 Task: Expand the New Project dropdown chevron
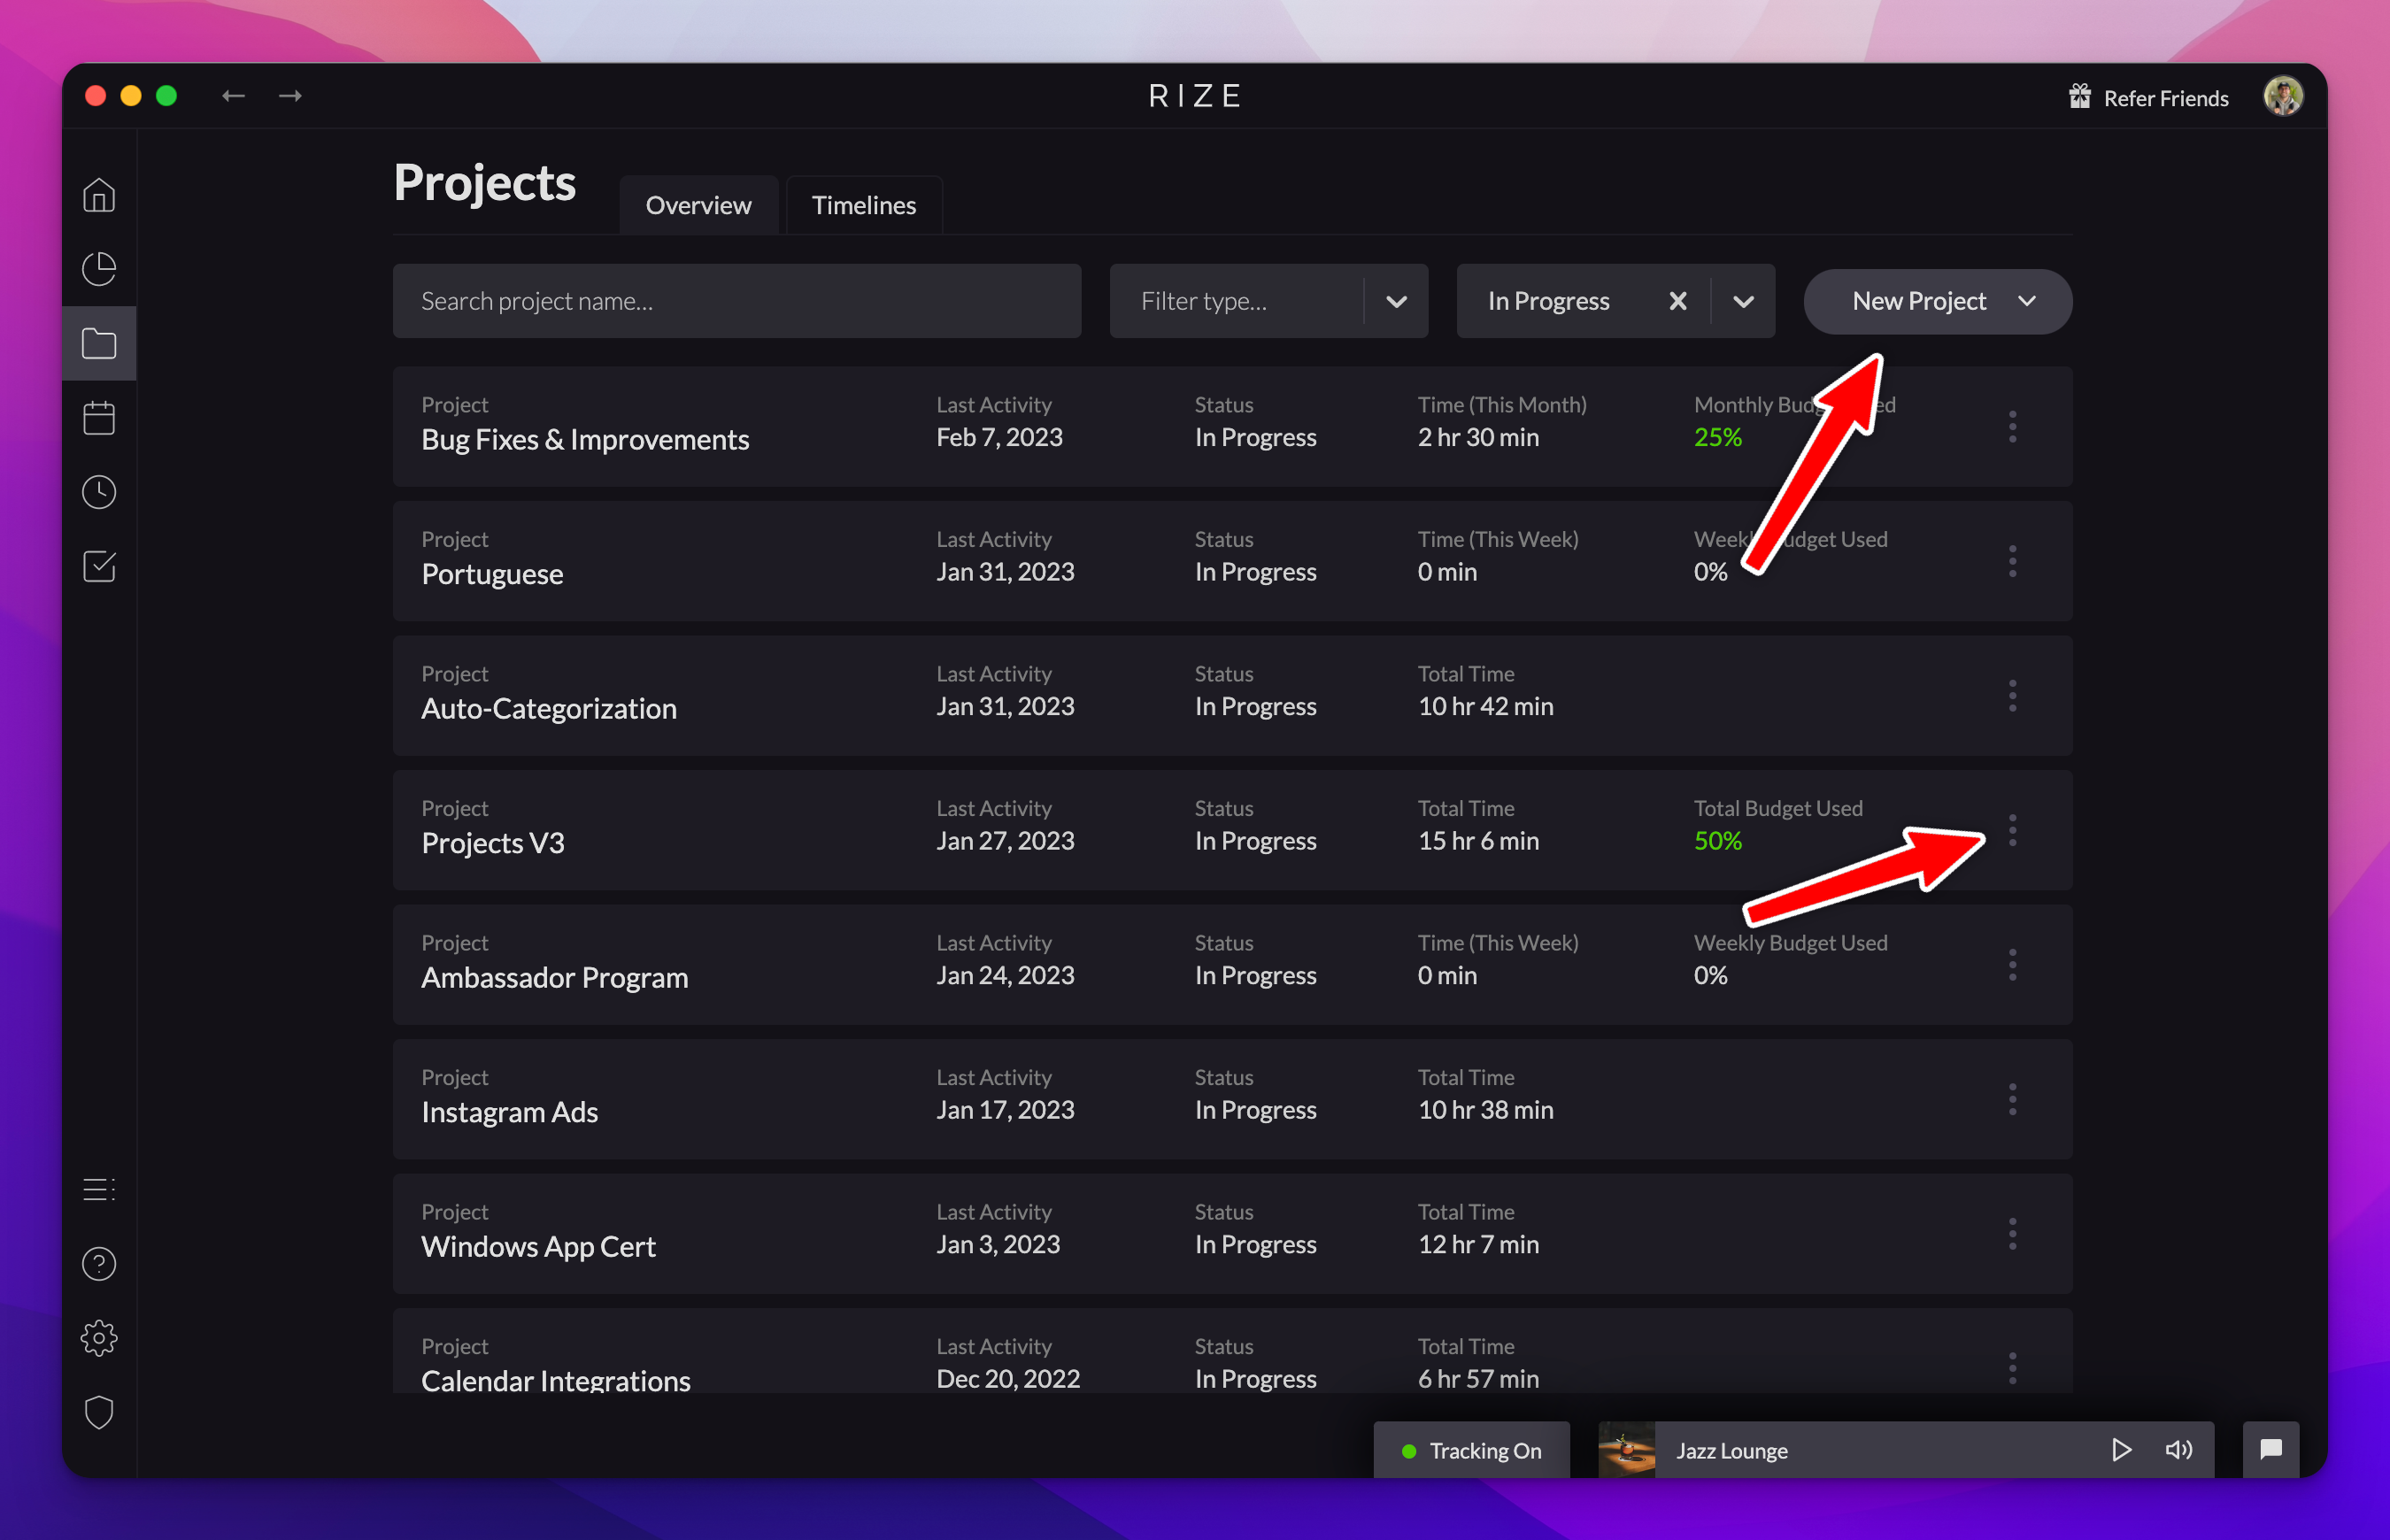pos(2027,301)
